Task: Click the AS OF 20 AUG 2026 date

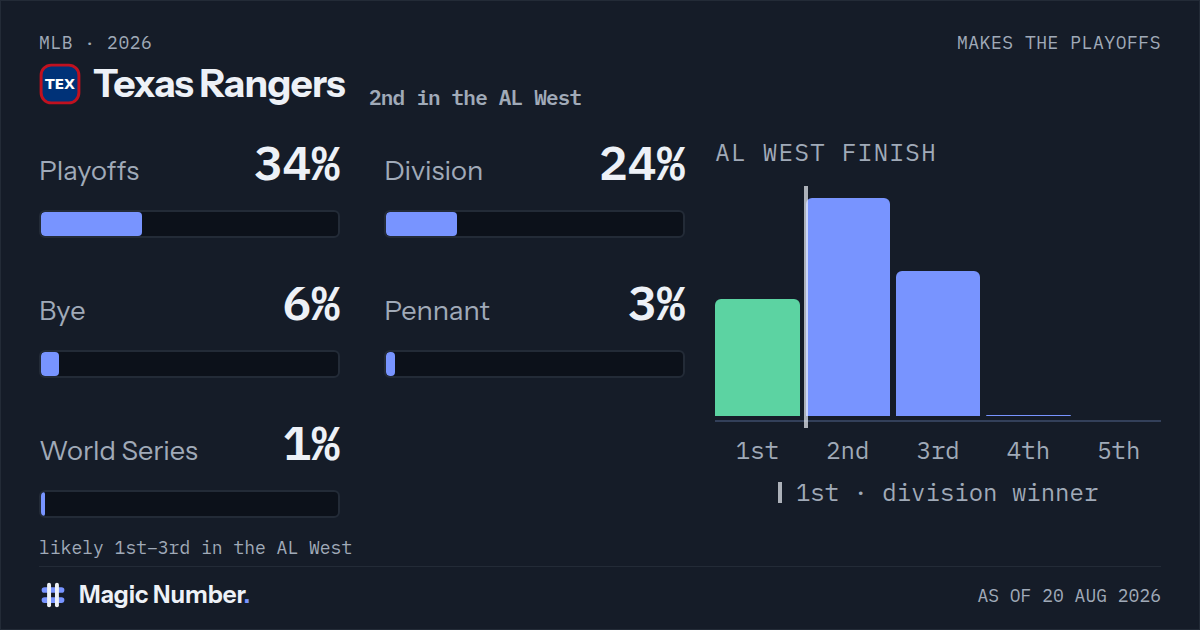Action: click(x=1069, y=596)
